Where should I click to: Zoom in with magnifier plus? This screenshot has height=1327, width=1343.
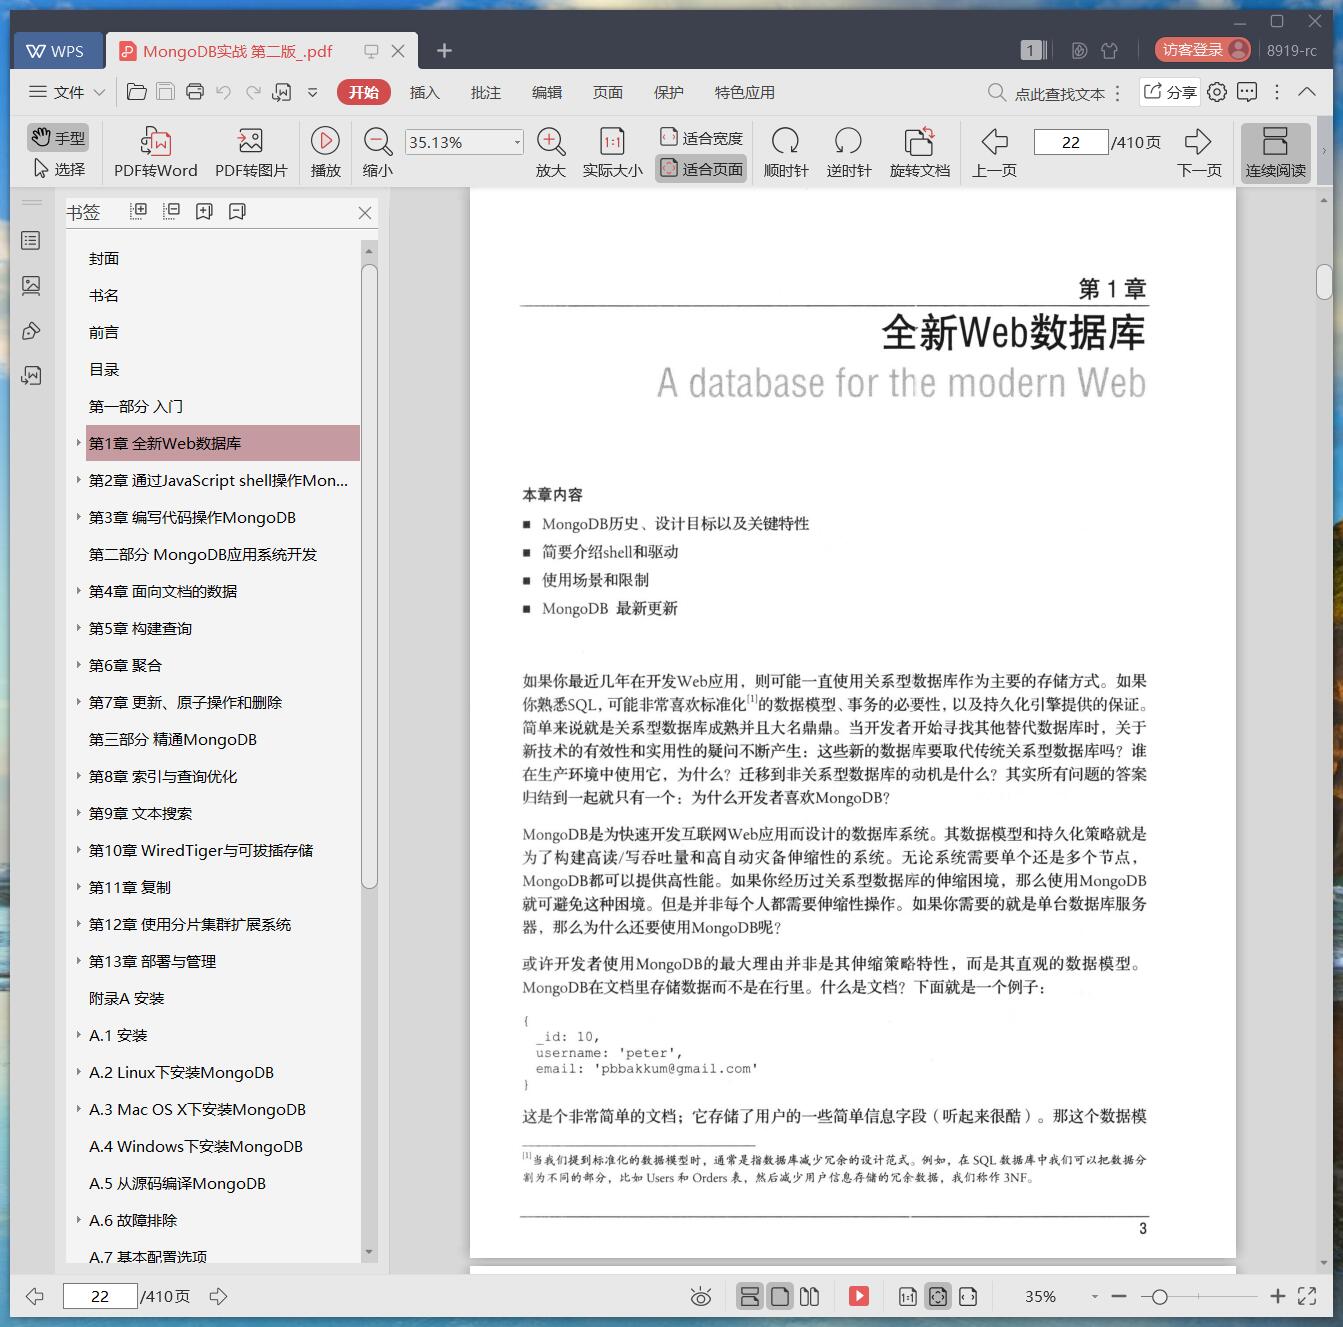[551, 152]
